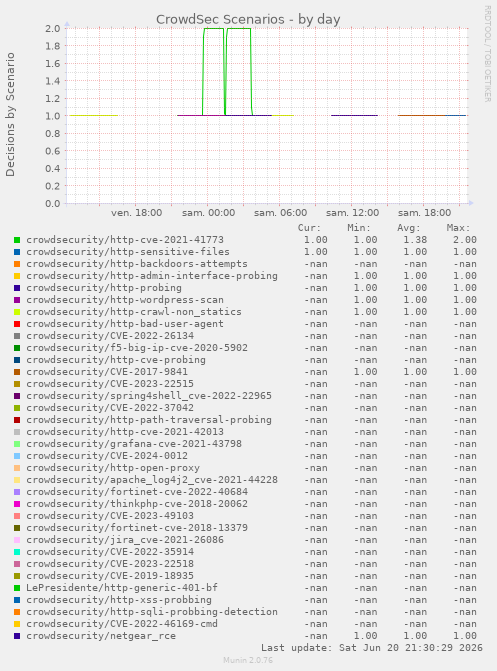The height and width of the screenshot is (671, 497).
Task: Click the sam. 06:00 time axis label
Action: point(280,213)
